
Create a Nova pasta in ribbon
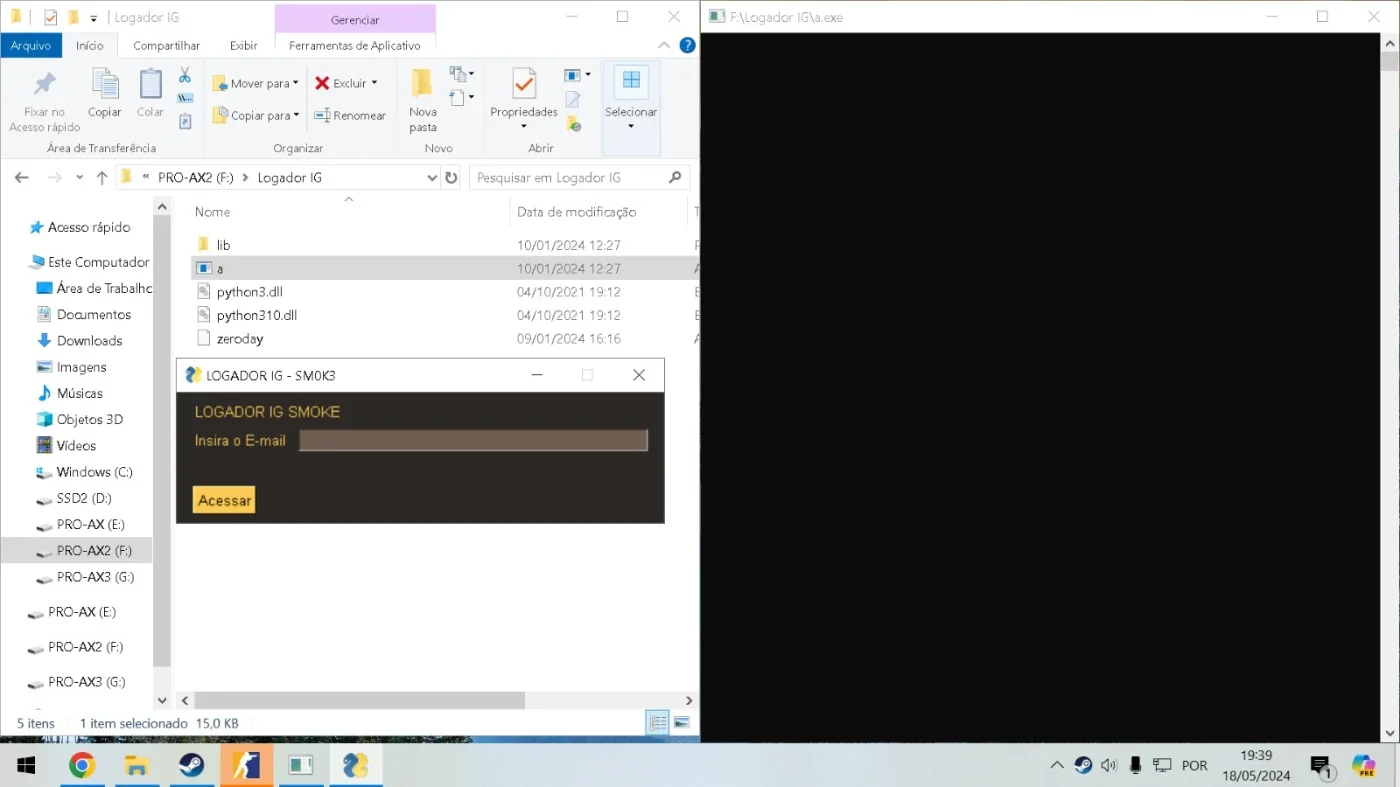tap(423, 100)
